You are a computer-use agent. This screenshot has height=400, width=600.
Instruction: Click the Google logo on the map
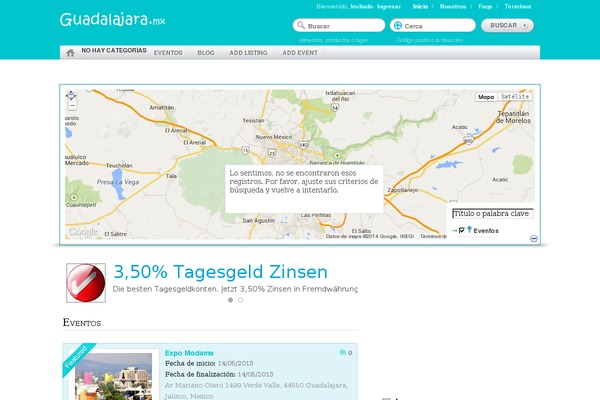coord(83,232)
